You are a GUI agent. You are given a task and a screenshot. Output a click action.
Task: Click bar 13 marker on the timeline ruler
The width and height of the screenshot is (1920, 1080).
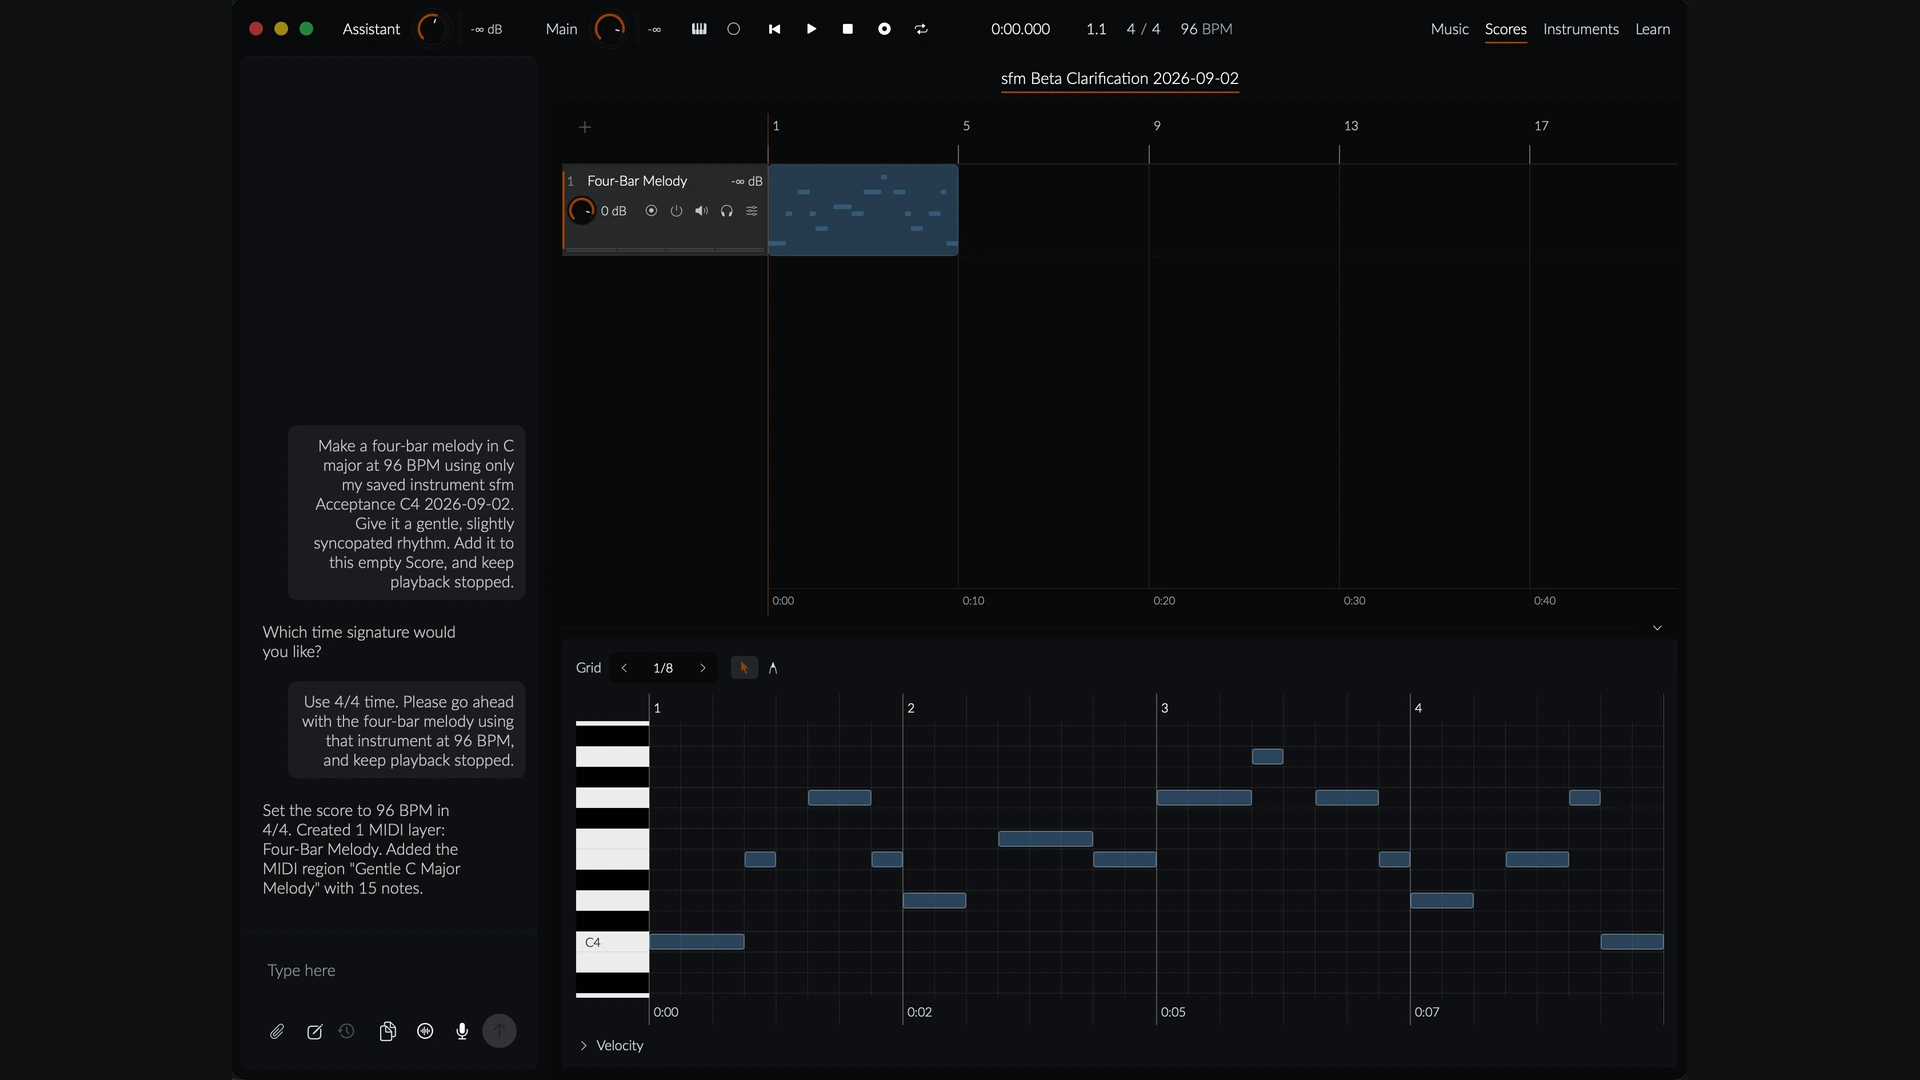pos(1351,126)
